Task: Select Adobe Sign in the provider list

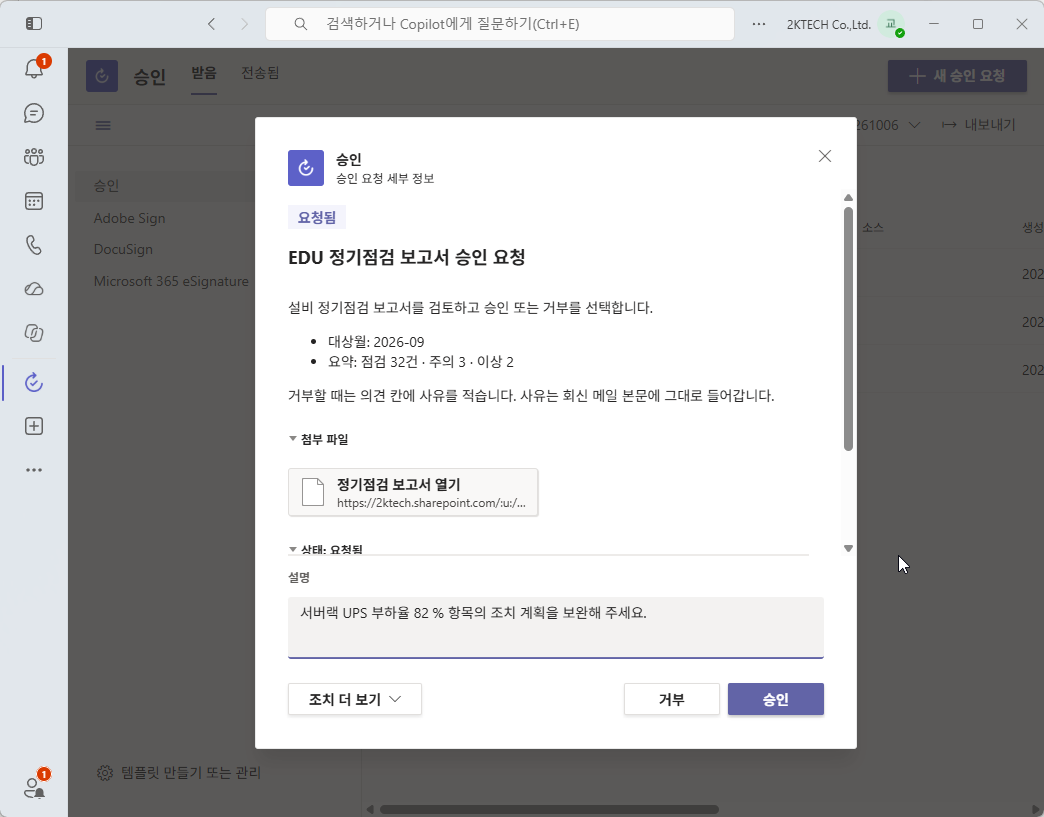Action: (x=129, y=218)
